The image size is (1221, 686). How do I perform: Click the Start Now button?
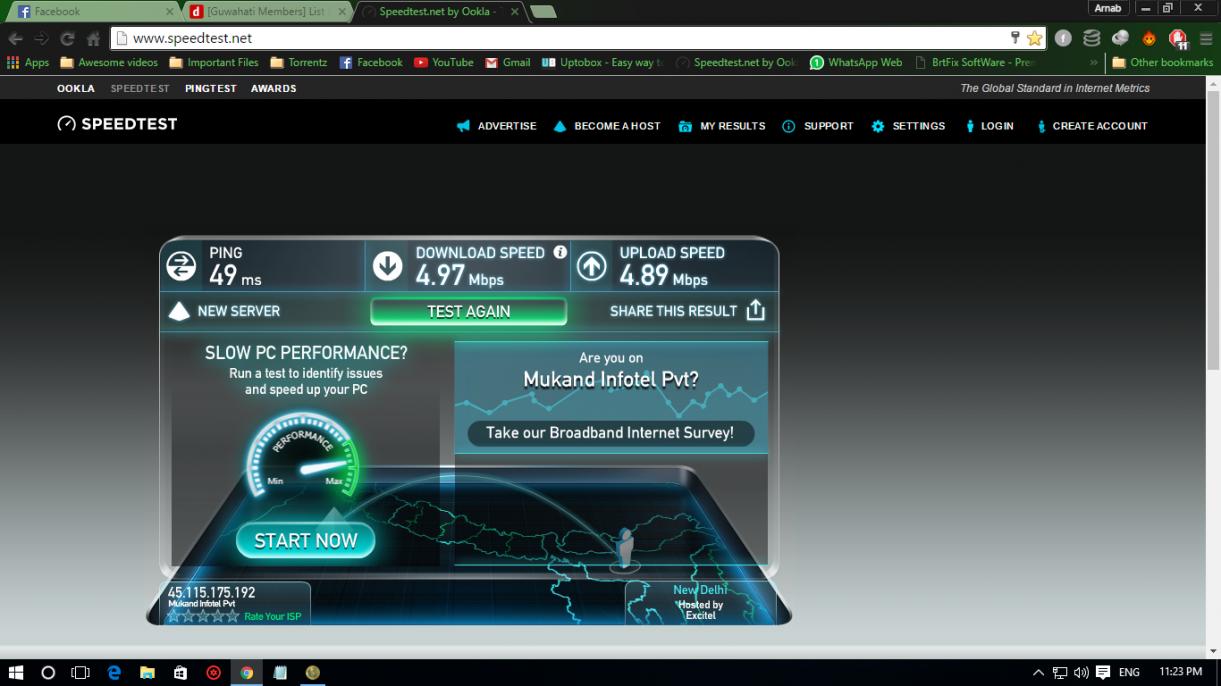[x=305, y=541]
